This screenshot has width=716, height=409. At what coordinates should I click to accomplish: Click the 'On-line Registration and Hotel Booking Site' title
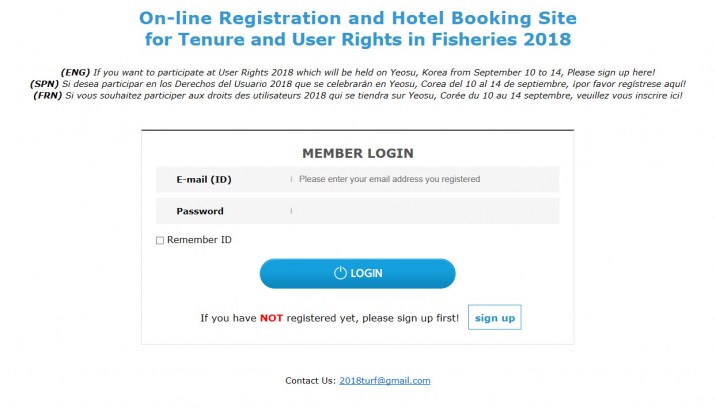(x=357, y=18)
